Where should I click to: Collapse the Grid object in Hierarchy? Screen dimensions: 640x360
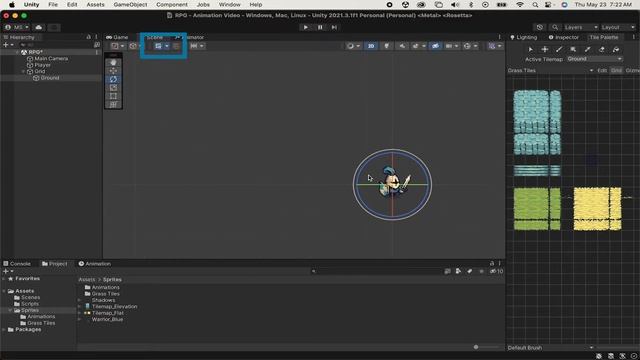pos(23,71)
